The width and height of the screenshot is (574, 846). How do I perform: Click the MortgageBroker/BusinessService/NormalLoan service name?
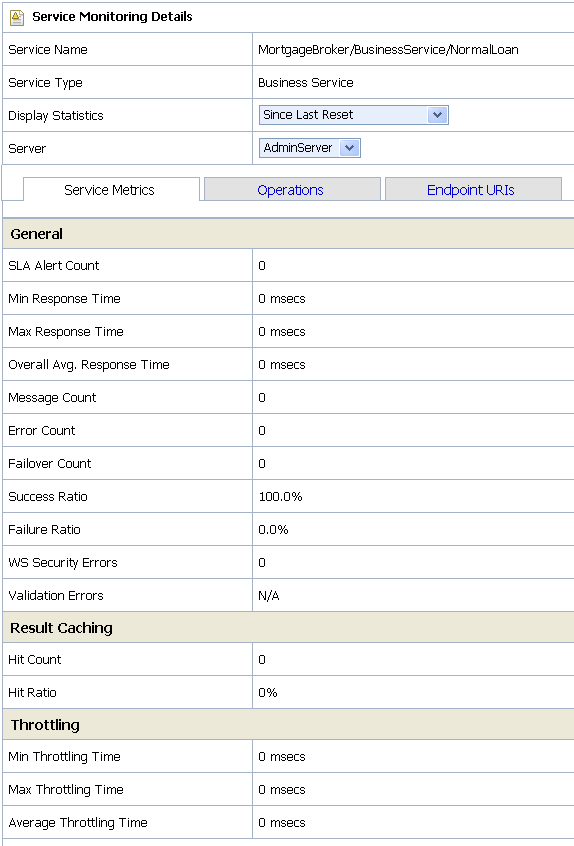pyautogui.click(x=388, y=50)
